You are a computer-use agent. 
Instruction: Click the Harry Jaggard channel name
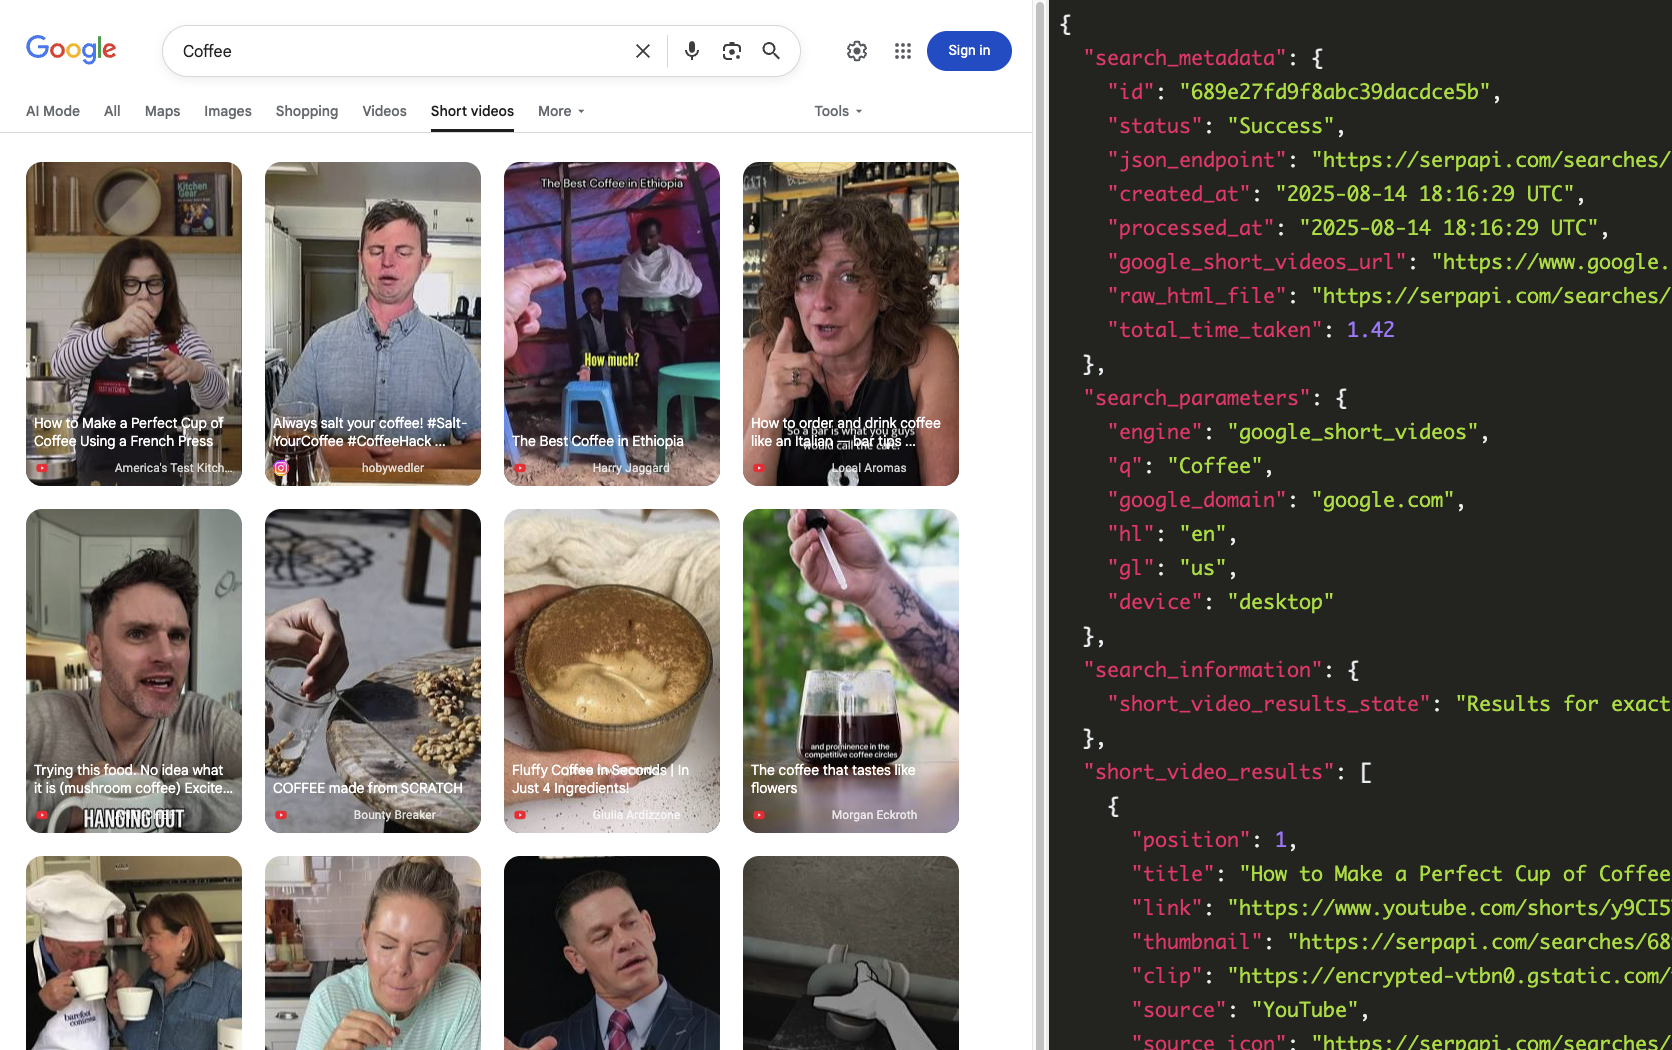[631, 468]
